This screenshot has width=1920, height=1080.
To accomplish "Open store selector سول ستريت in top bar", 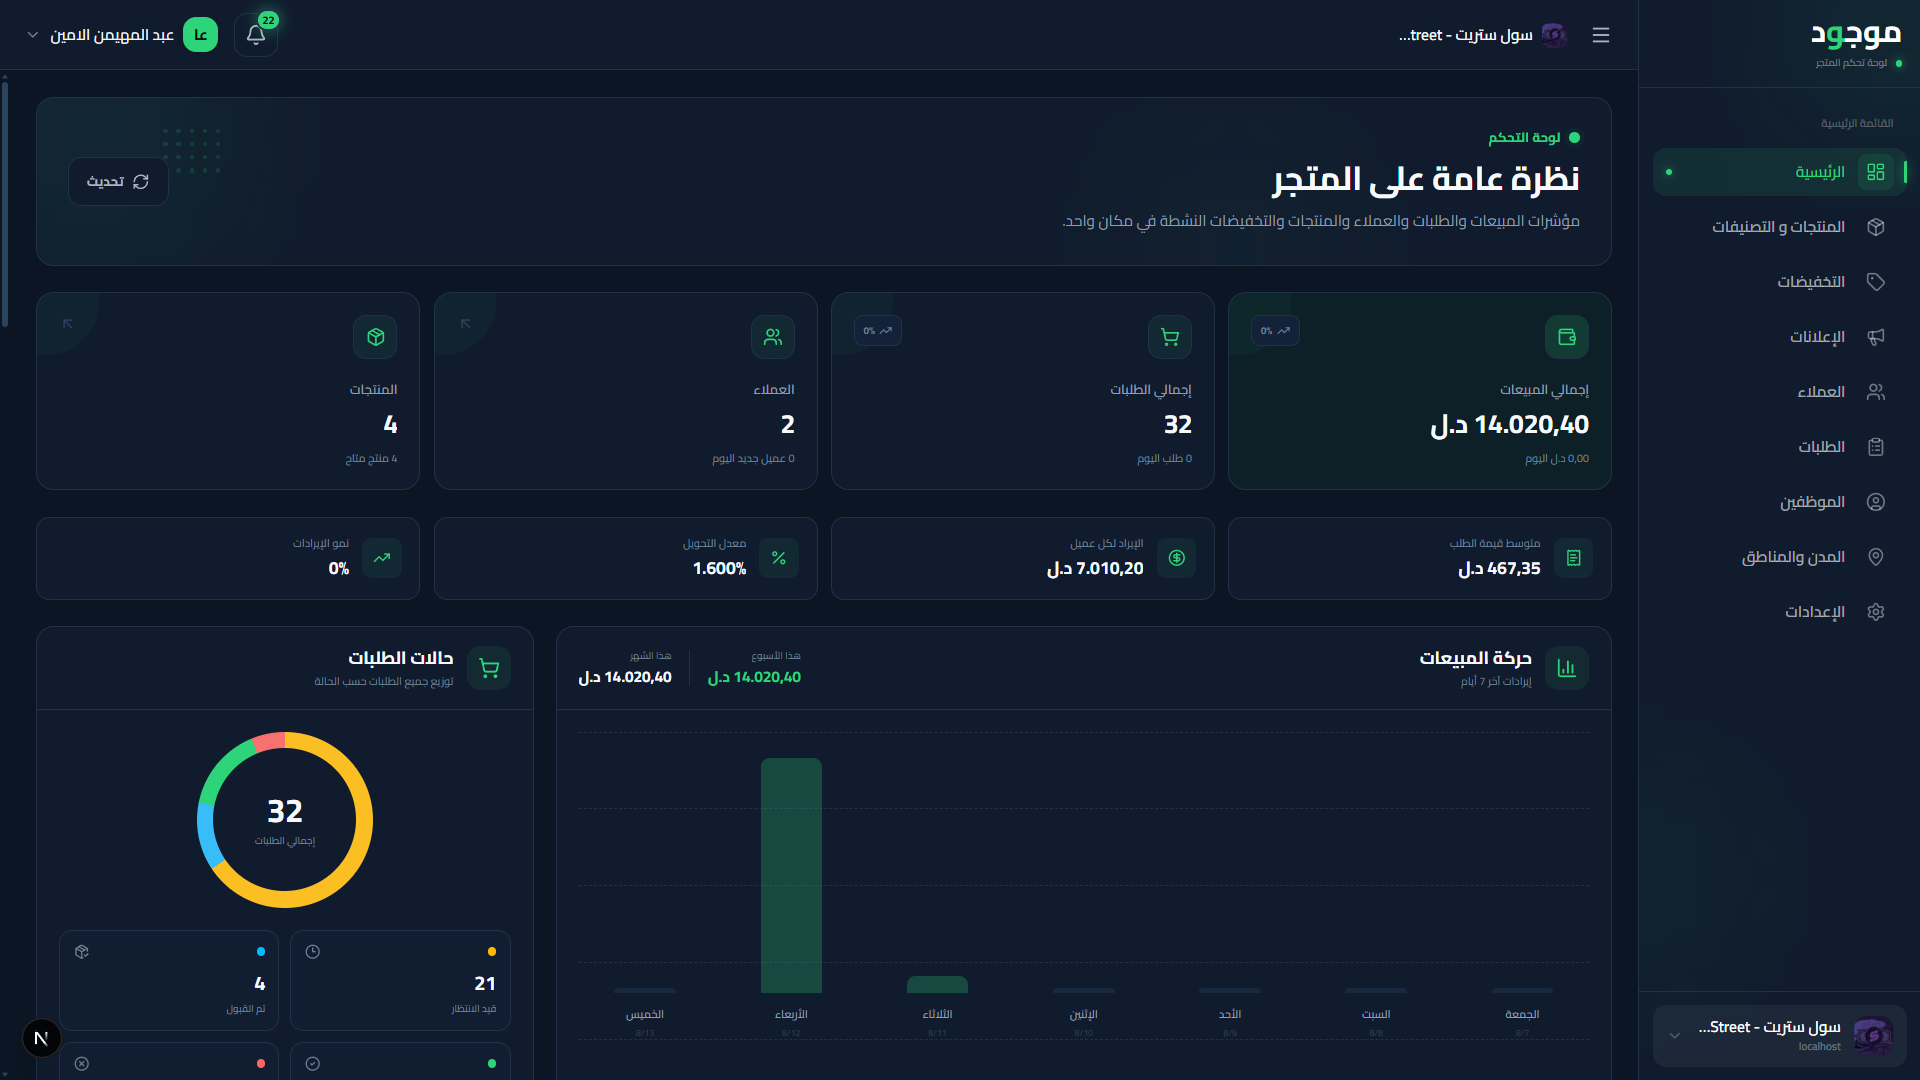I will click(1483, 35).
